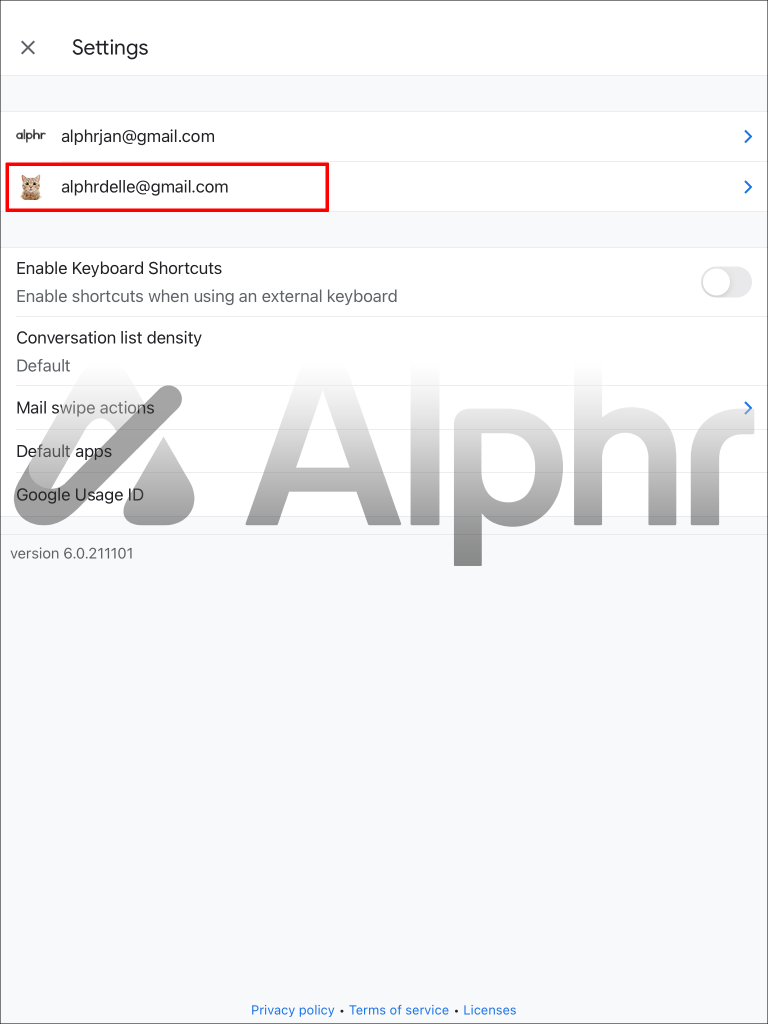
Task: Open alphrdelle@gmail.com account settings
Action: point(384,187)
